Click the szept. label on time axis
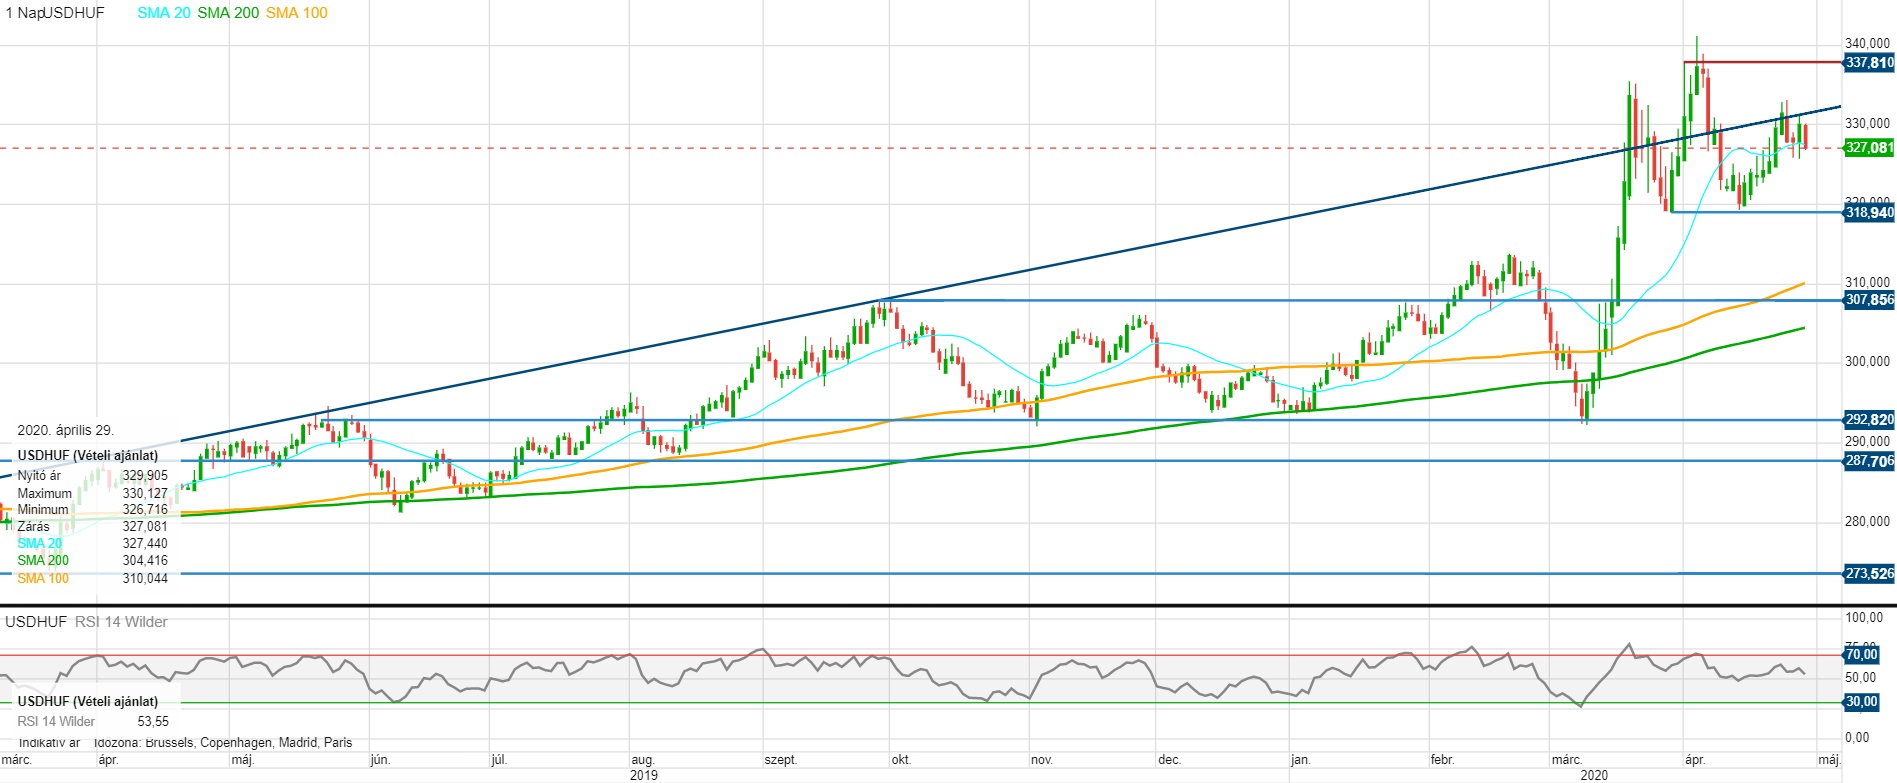The width and height of the screenshot is (1897, 783). point(781,760)
